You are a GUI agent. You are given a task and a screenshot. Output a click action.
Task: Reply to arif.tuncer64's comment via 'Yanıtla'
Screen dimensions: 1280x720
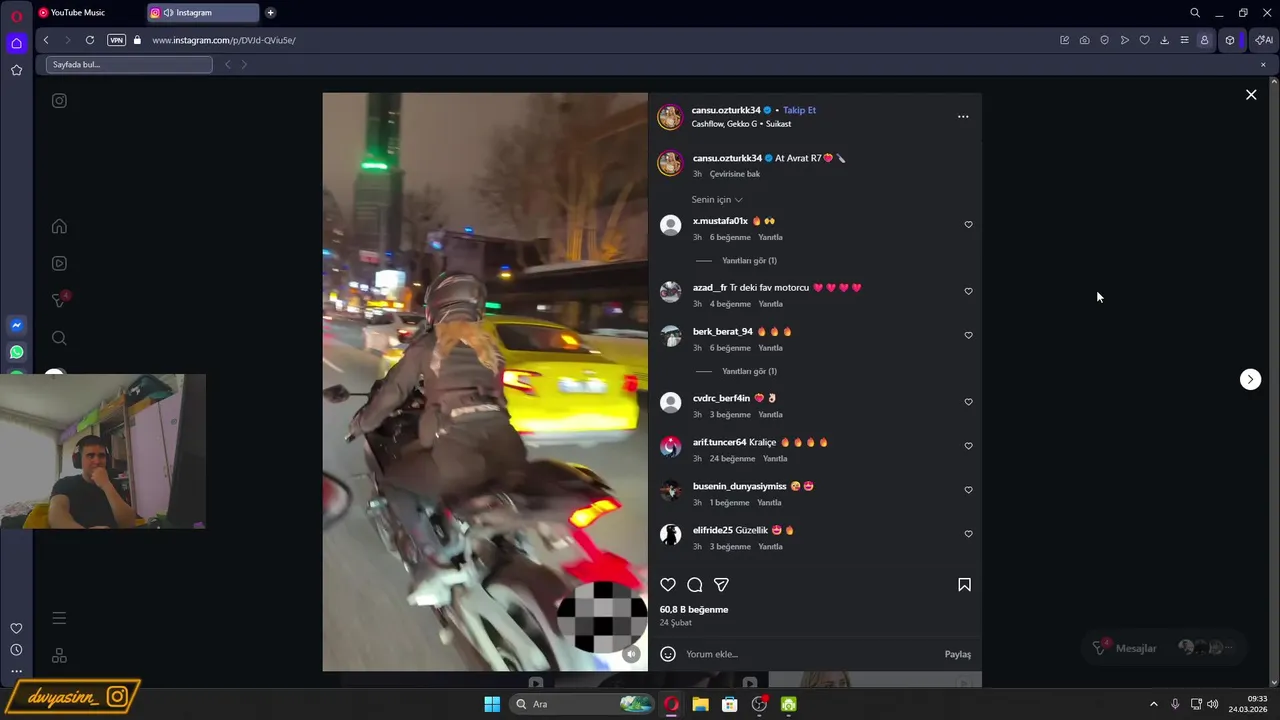(775, 459)
